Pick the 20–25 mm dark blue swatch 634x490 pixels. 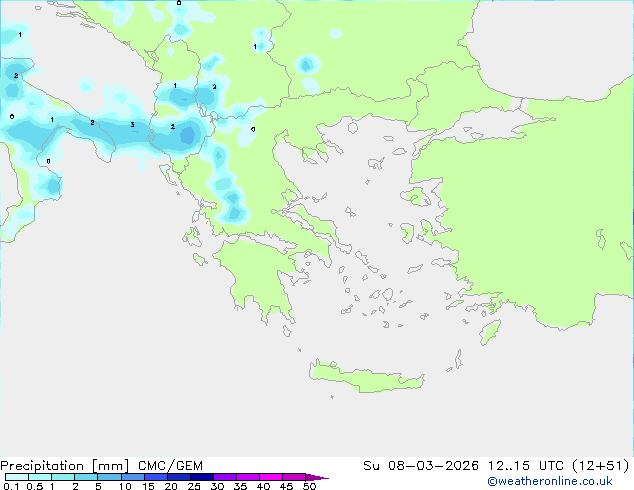point(179,477)
